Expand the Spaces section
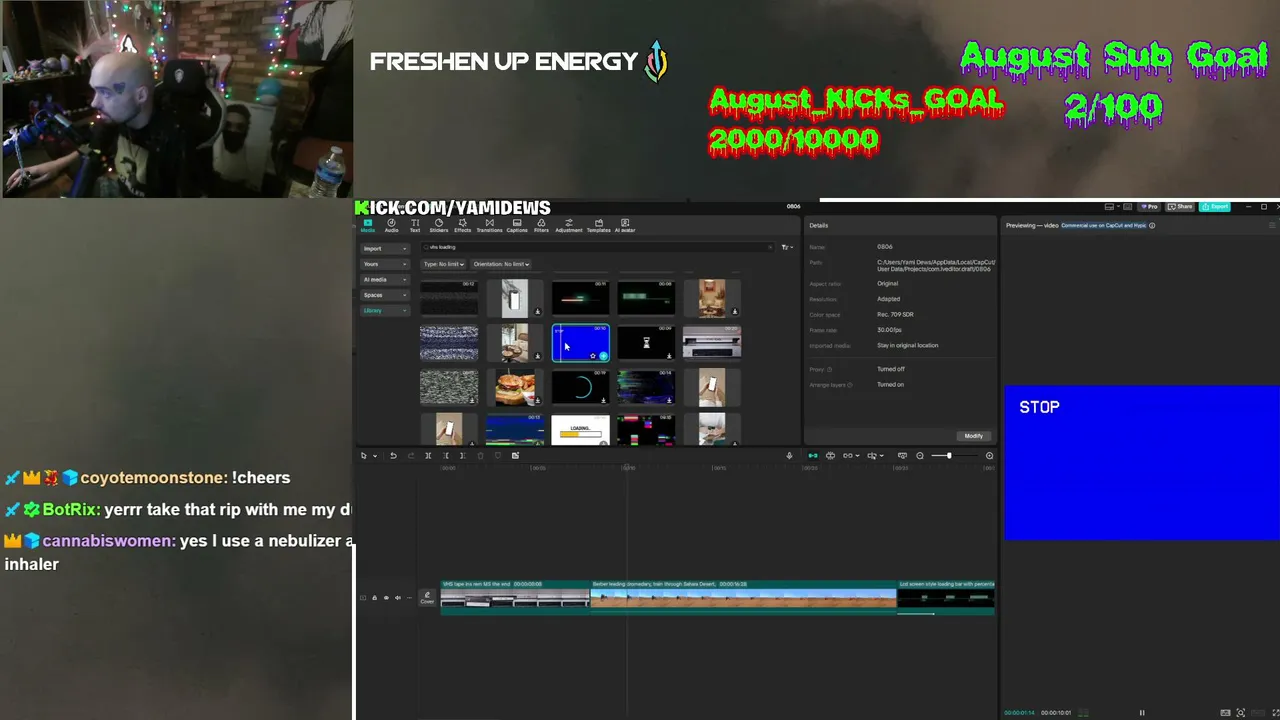Screen dimensions: 1280x720 tap(385, 295)
